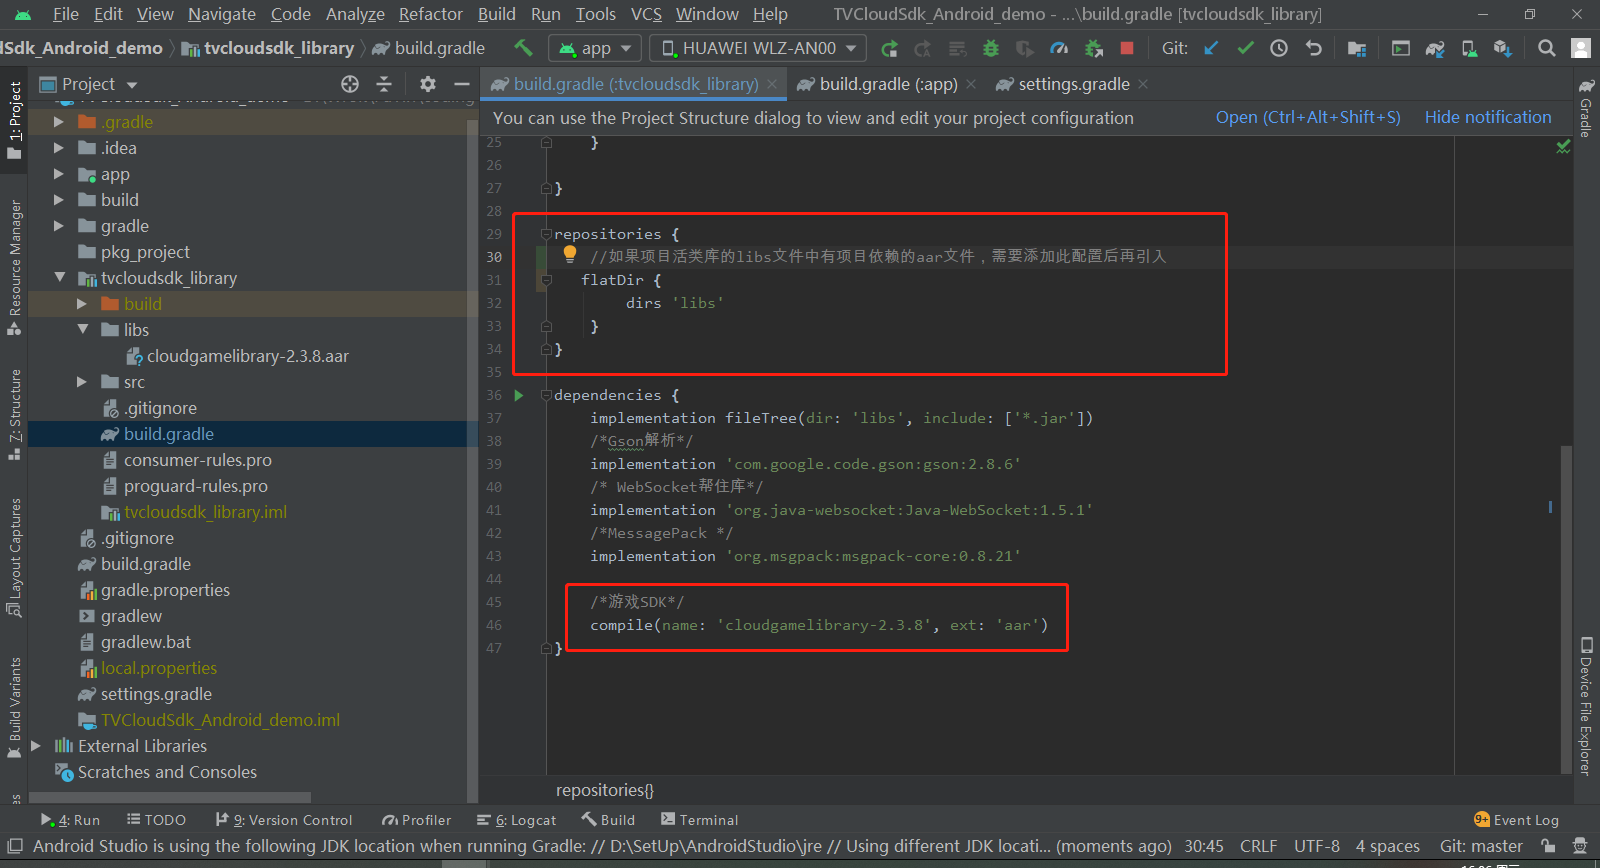Click the editor vertical scrollbar

(x=1566, y=610)
